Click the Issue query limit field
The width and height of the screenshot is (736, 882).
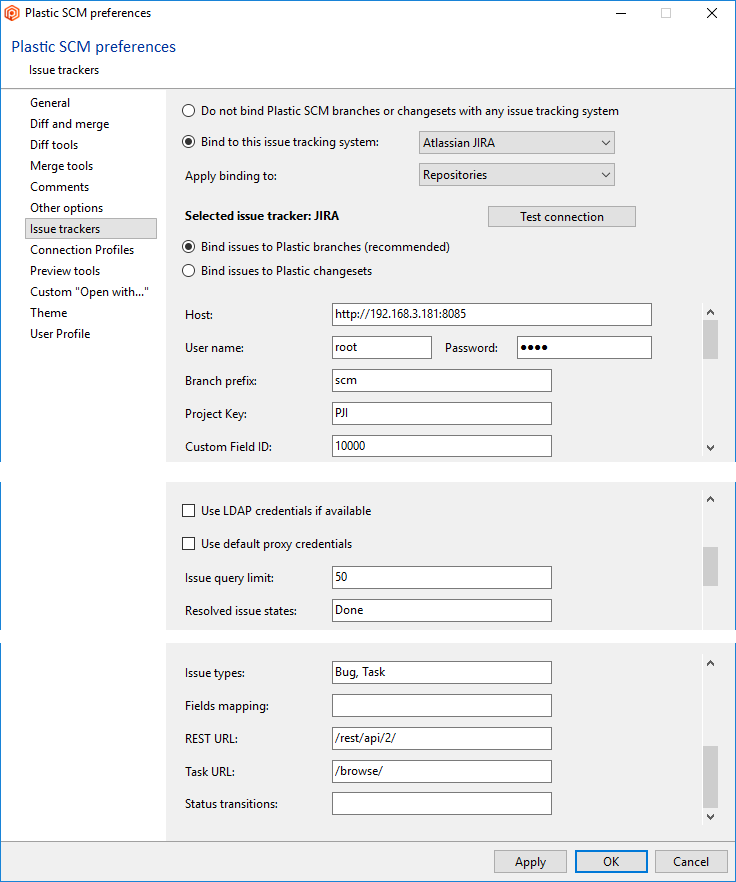pyautogui.click(x=442, y=577)
